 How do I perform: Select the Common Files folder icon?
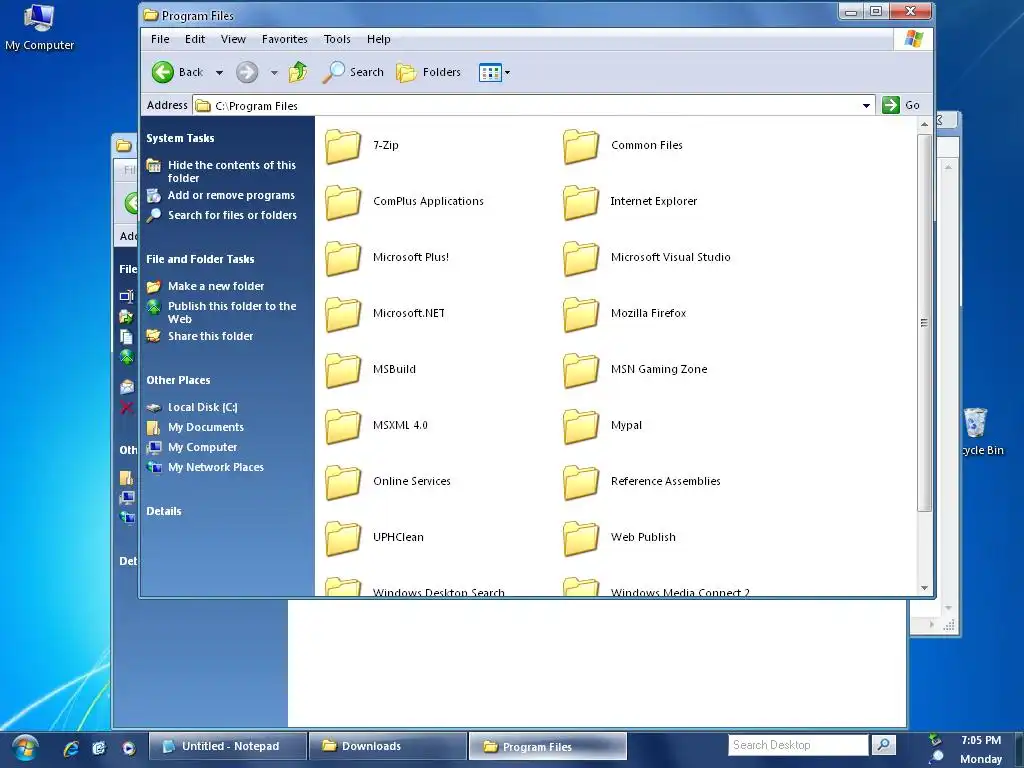pos(581,146)
